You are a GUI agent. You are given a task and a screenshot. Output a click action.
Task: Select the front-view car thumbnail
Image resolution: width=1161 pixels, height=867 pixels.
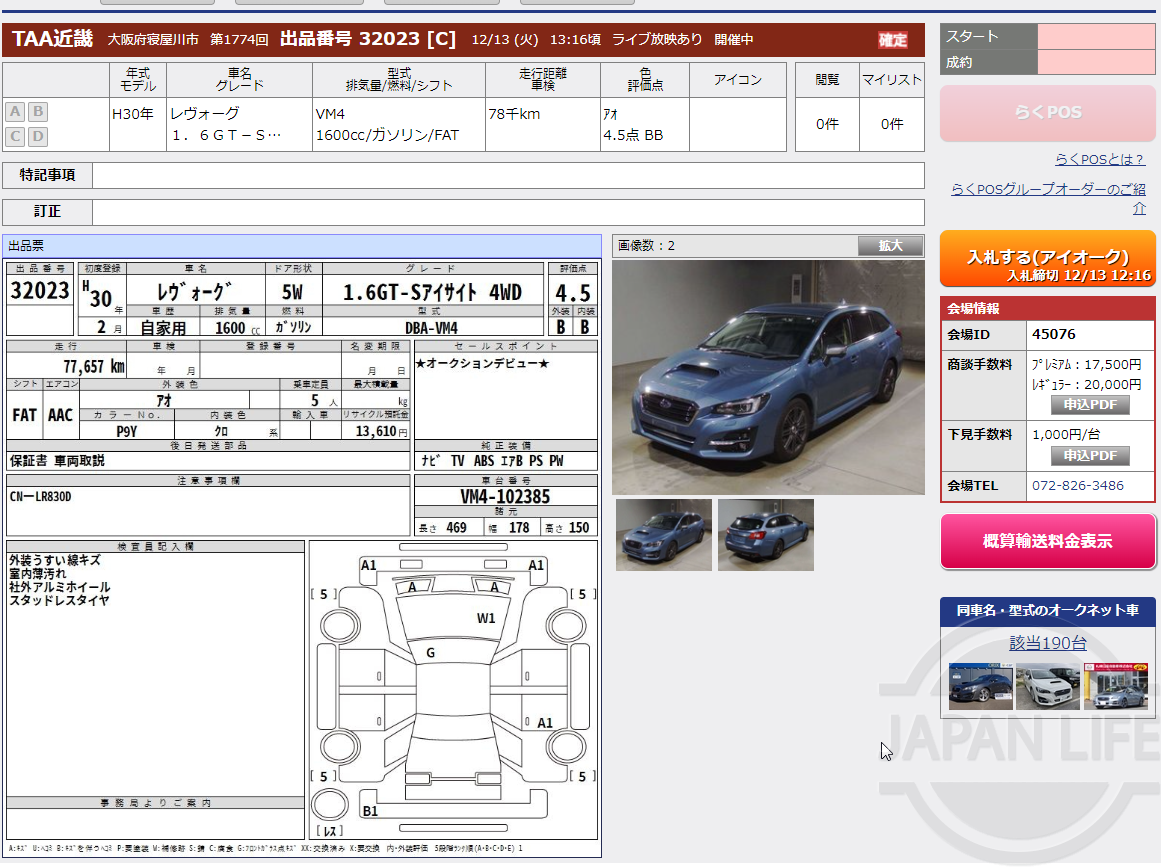point(663,535)
